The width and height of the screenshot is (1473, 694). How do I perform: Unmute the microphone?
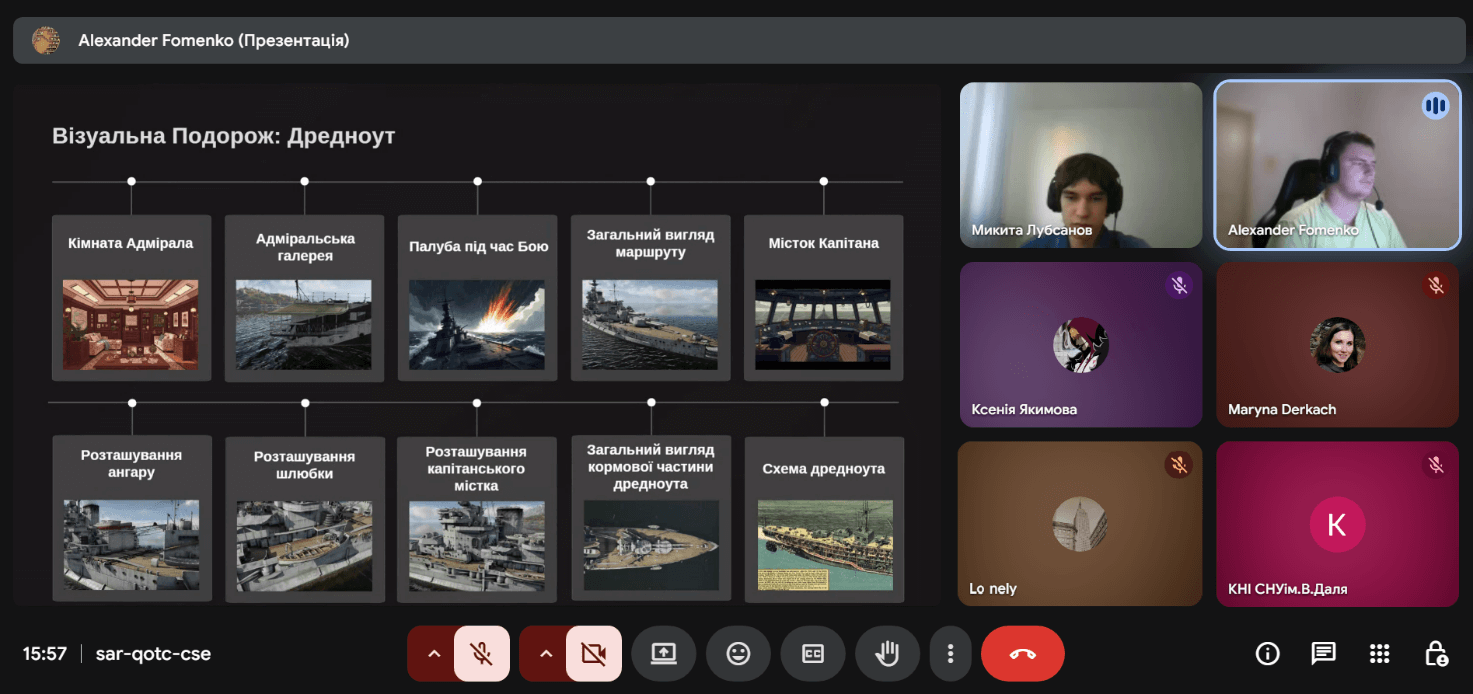click(x=482, y=654)
